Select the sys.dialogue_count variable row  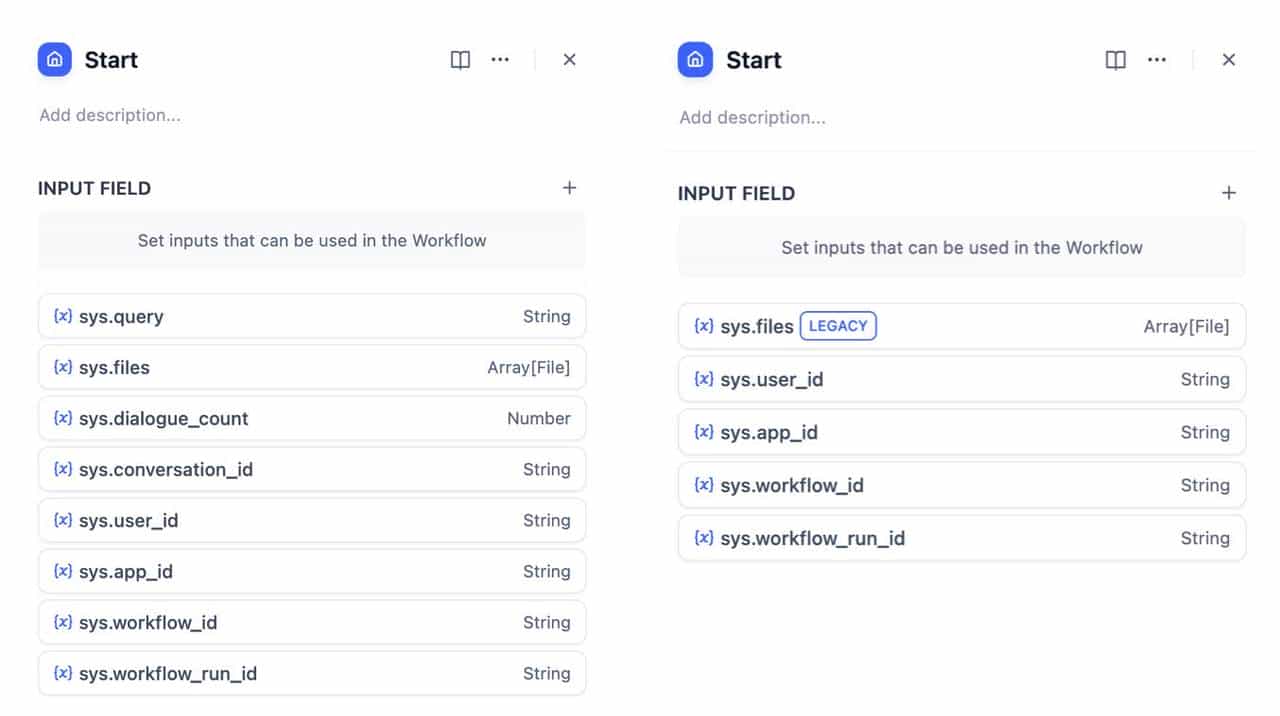click(x=311, y=418)
